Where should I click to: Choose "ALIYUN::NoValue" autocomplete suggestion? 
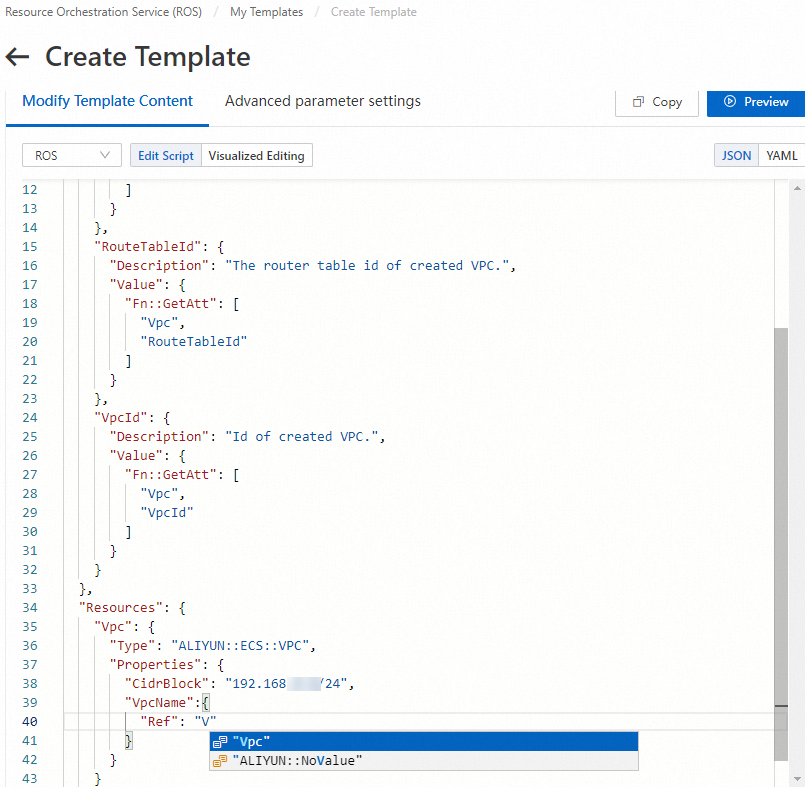pyautogui.click(x=296, y=761)
